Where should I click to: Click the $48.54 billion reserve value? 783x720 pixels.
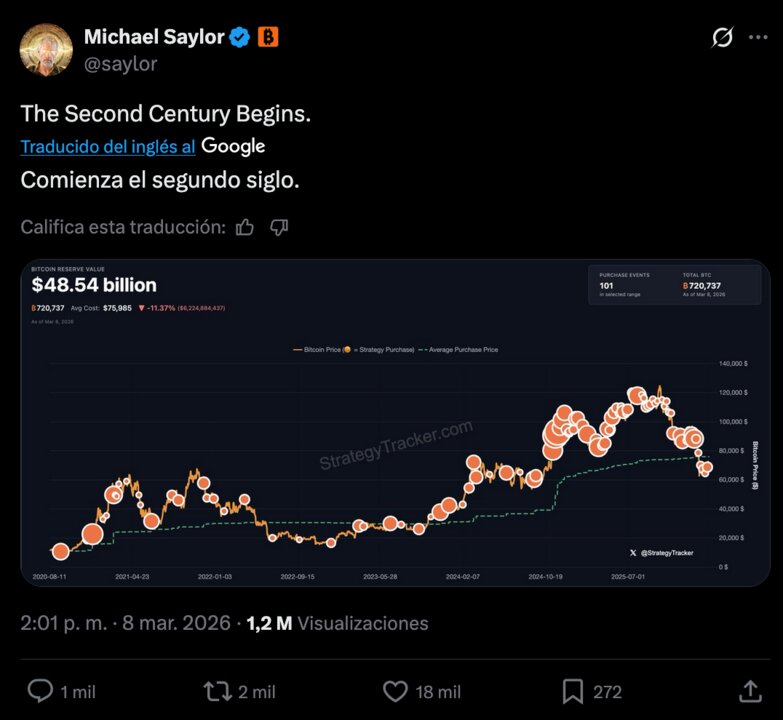pyautogui.click(x=94, y=286)
